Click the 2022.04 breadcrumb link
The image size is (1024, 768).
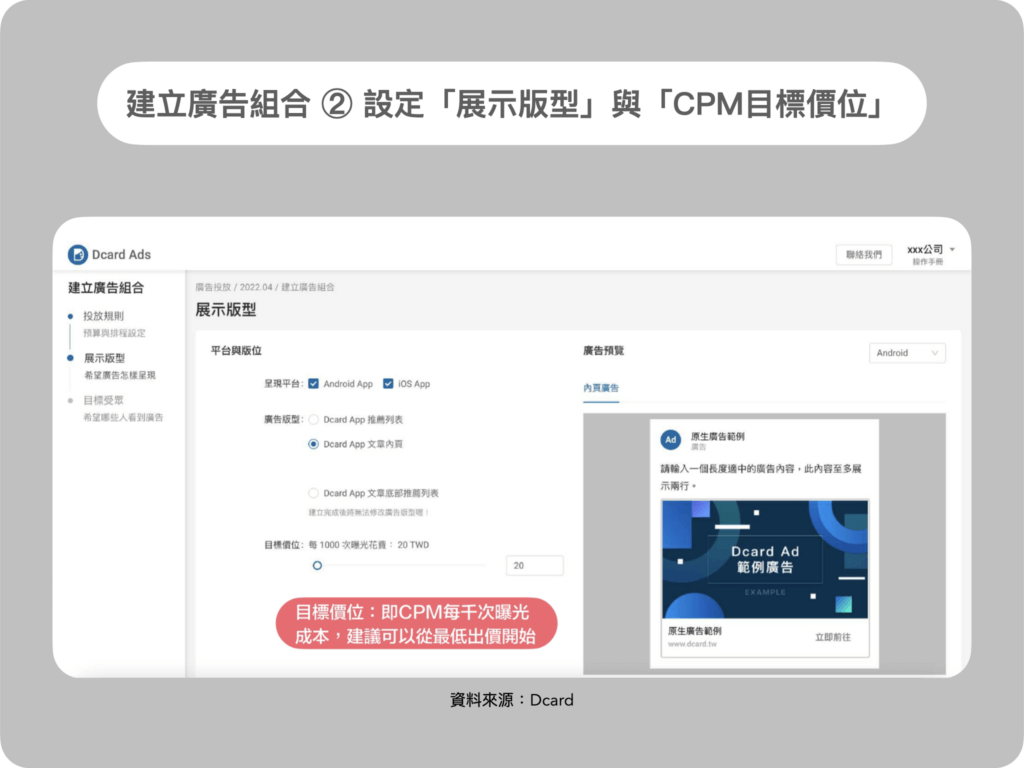click(255, 287)
